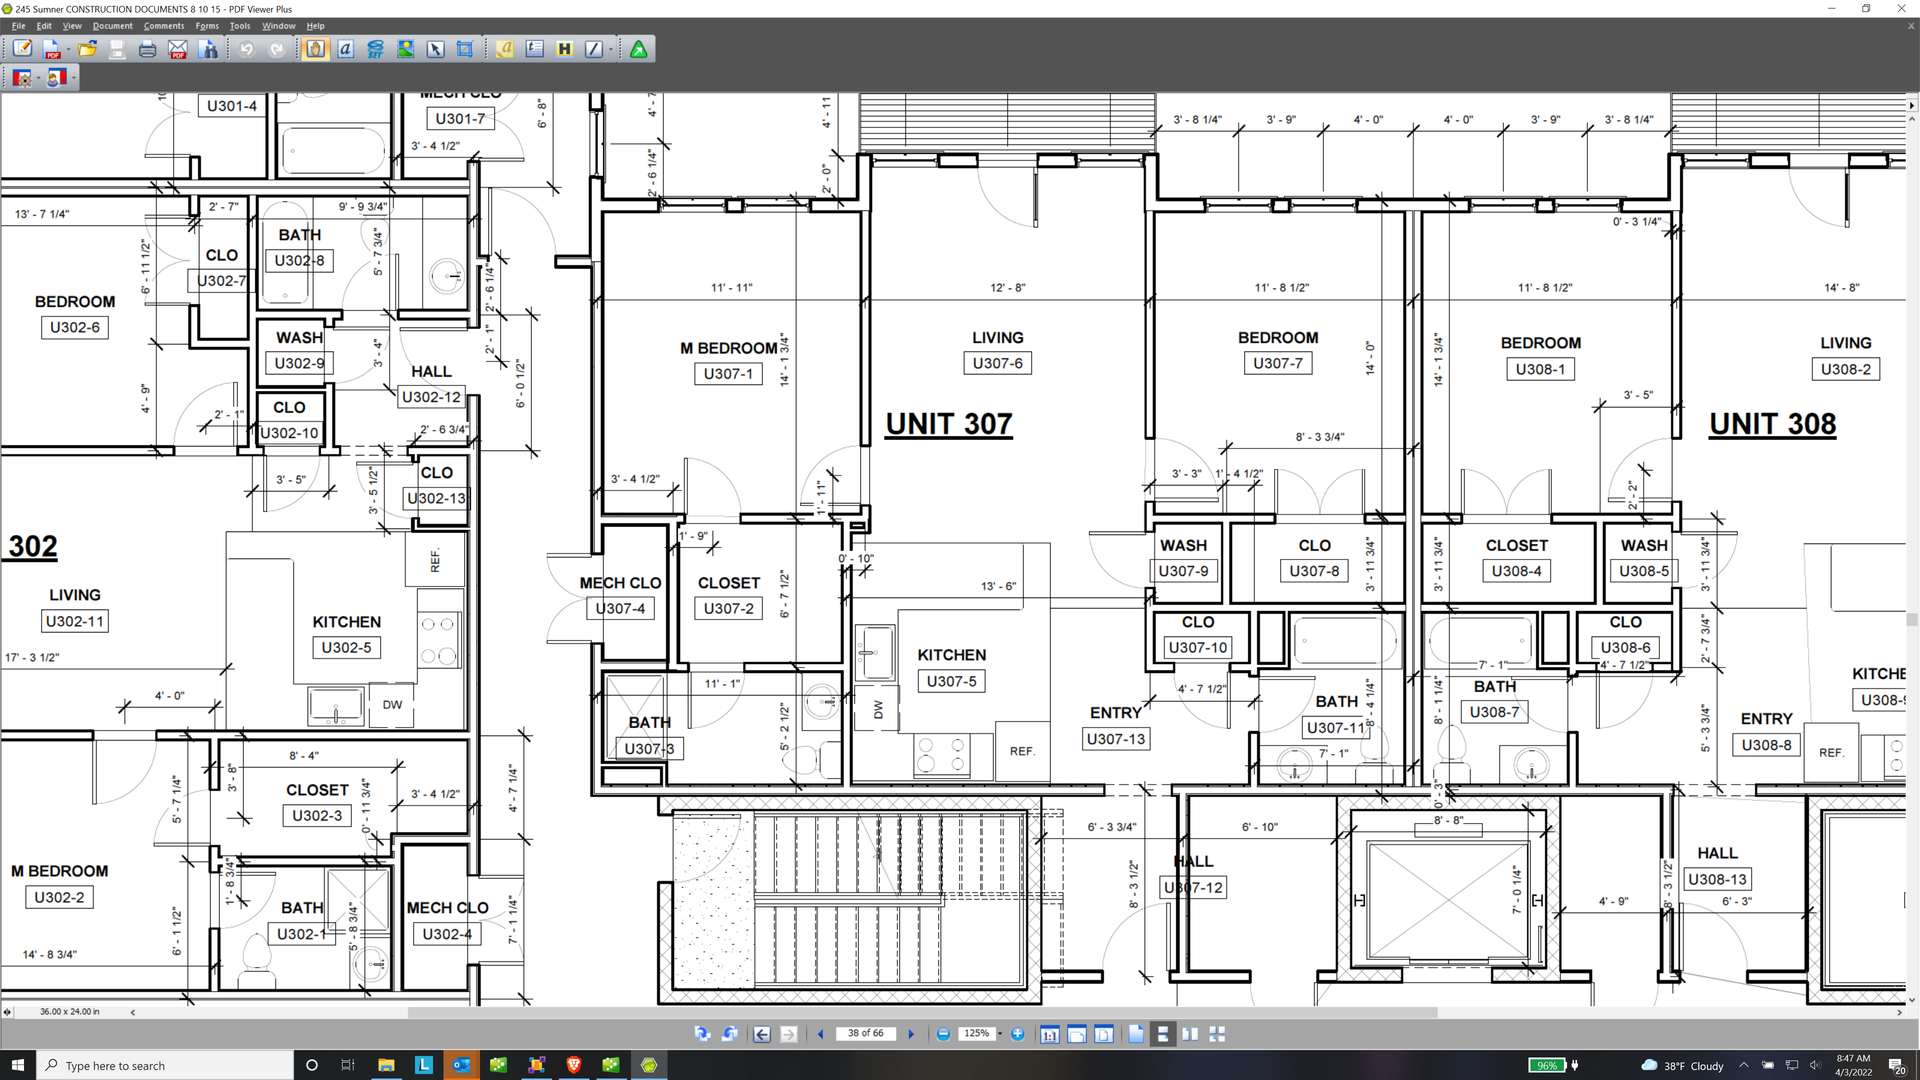Expand the line drawing tool dropdown
1920x1080 pixels.
(610, 49)
